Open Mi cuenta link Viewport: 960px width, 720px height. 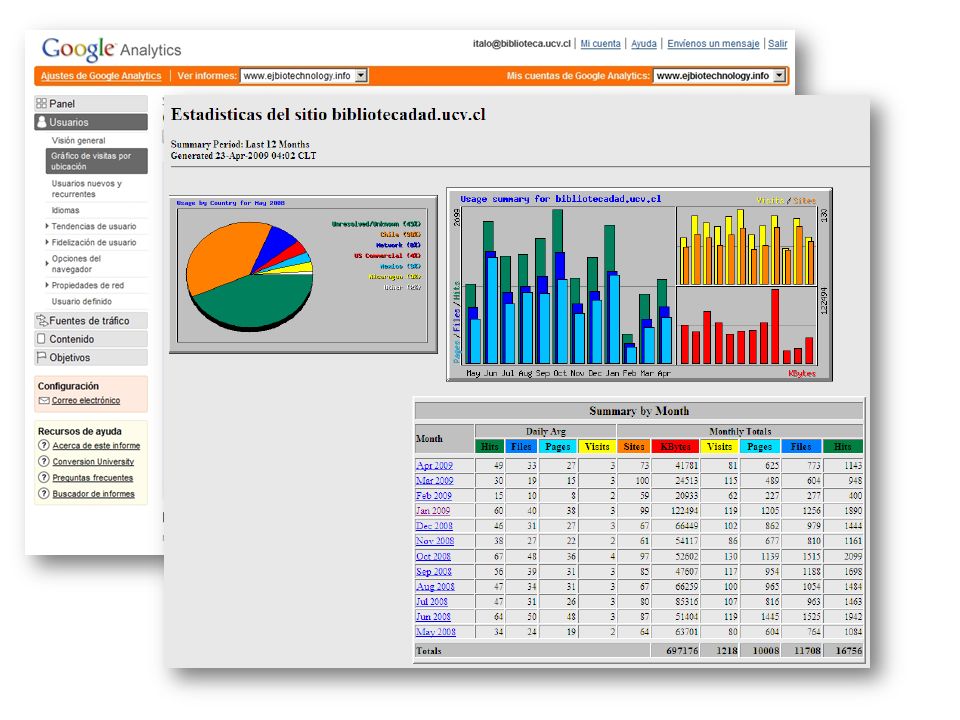coord(601,43)
